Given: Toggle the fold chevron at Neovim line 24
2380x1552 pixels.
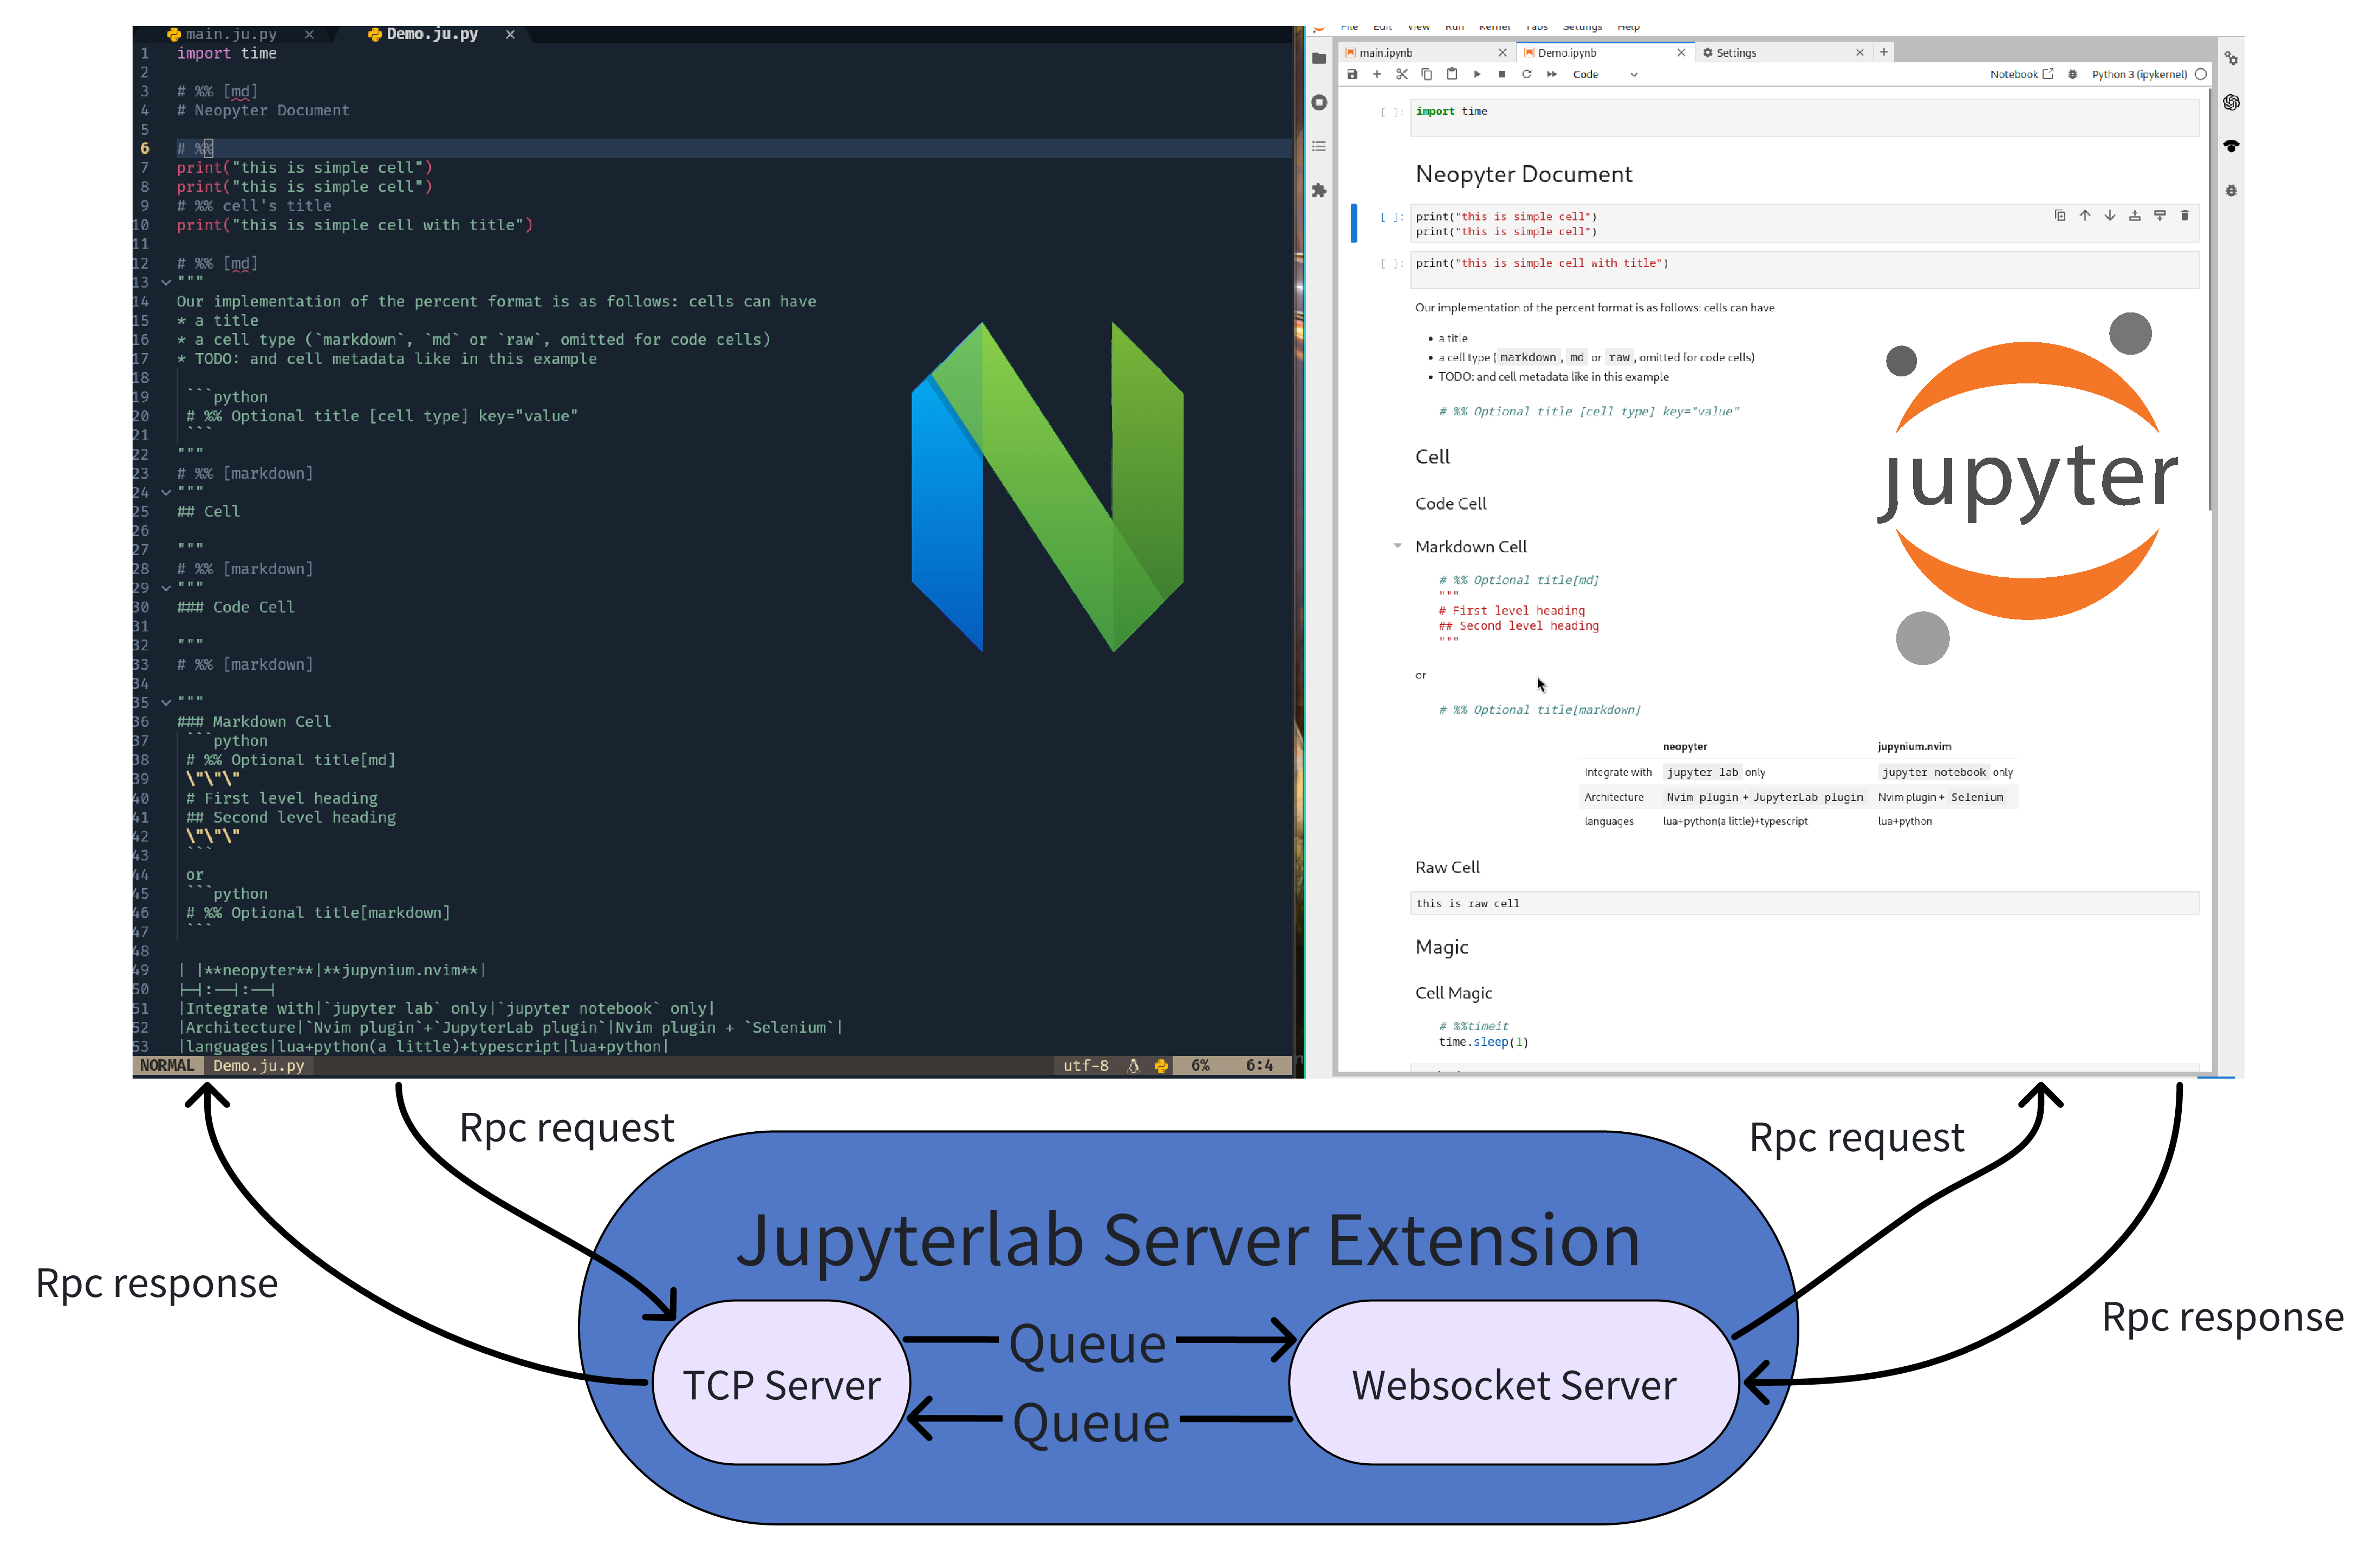Looking at the screenshot, I should pyautogui.click(x=166, y=493).
